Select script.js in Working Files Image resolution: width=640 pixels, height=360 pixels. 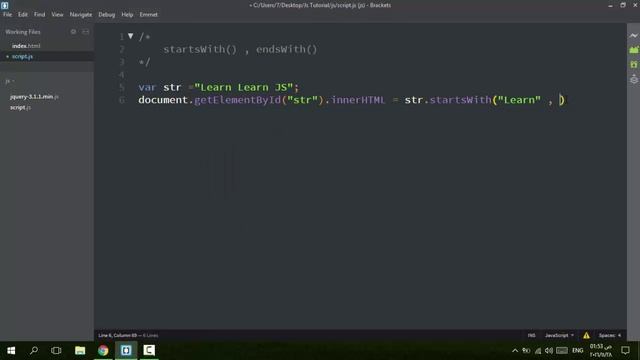pos(22,56)
